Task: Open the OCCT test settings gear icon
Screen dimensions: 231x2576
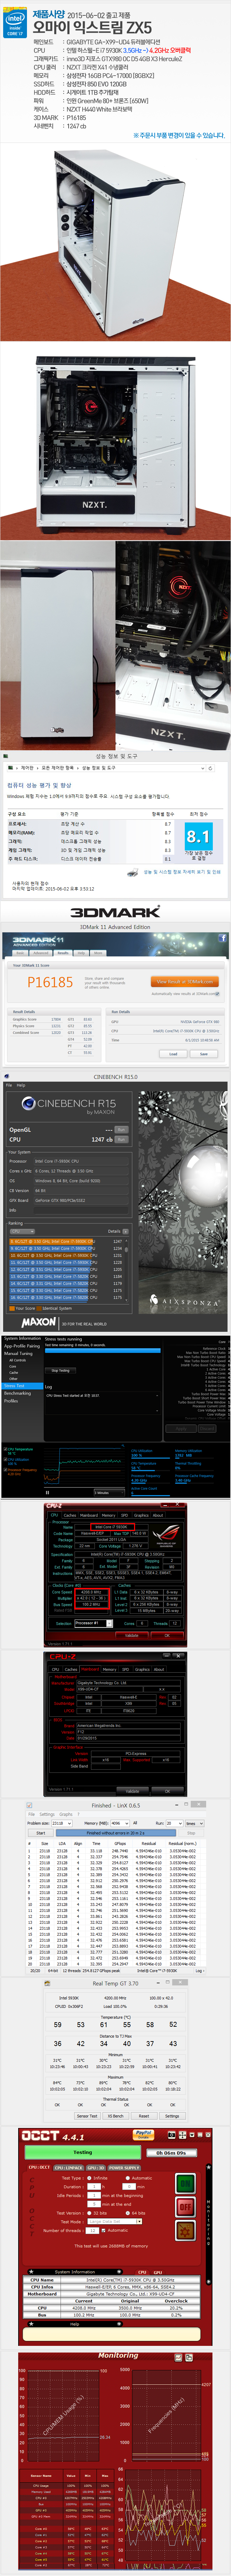Action: tap(185, 2230)
